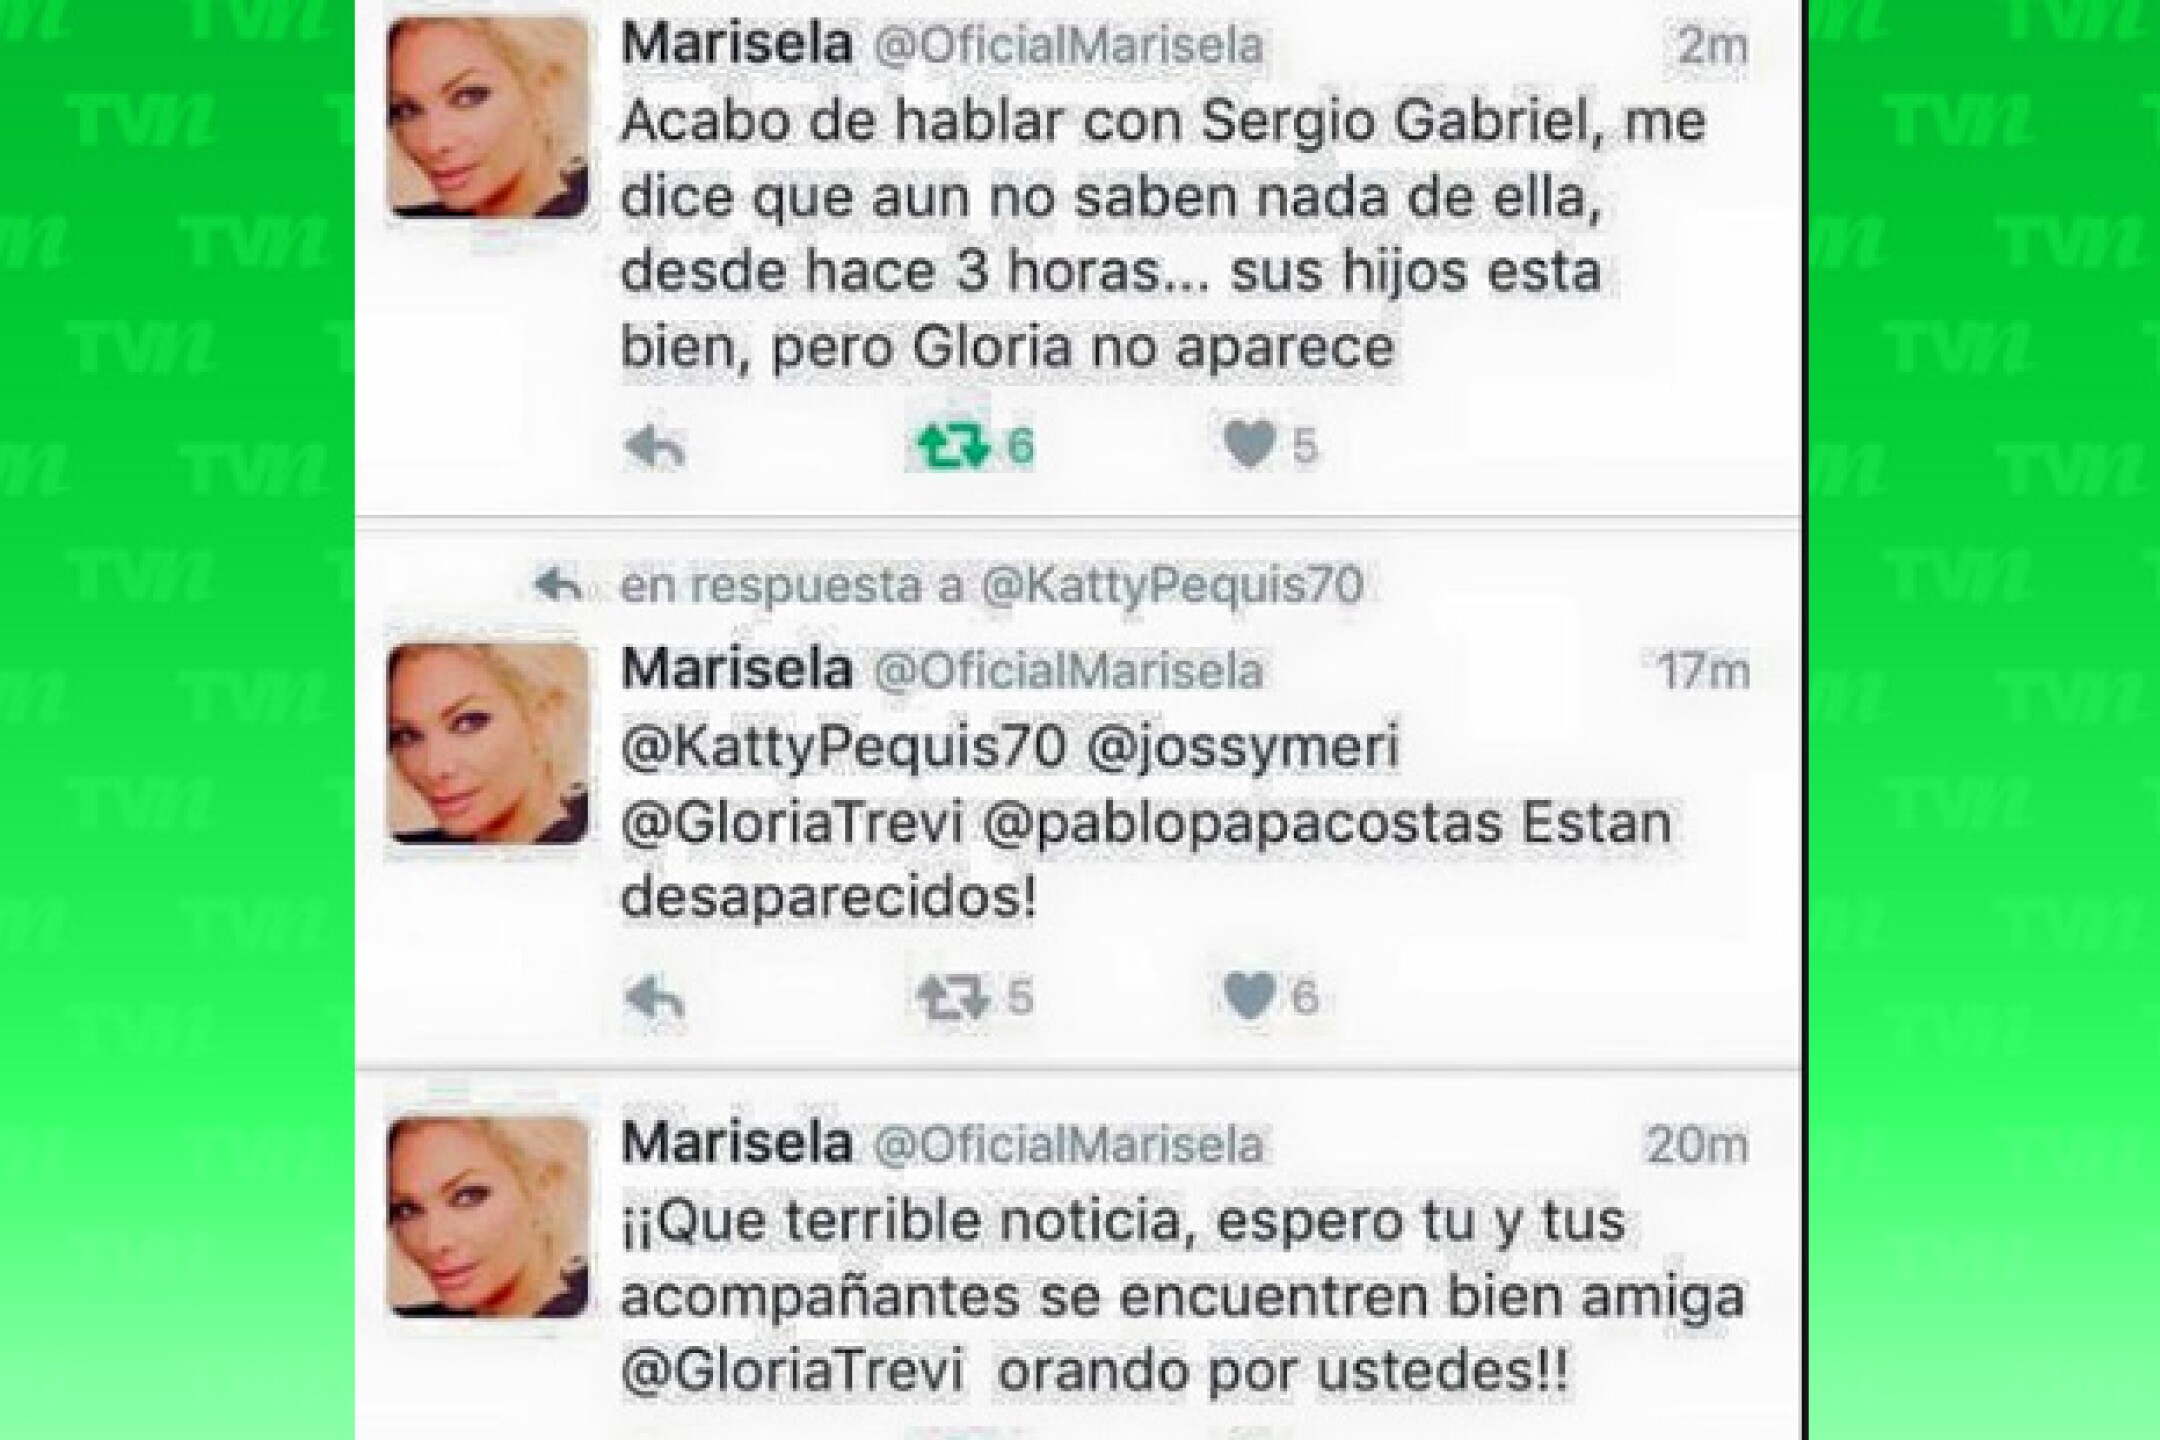Open Marisela name on the 20m tweet
Image resolution: width=2160 pixels, height=1440 pixels.
[x=737, y=1142]
